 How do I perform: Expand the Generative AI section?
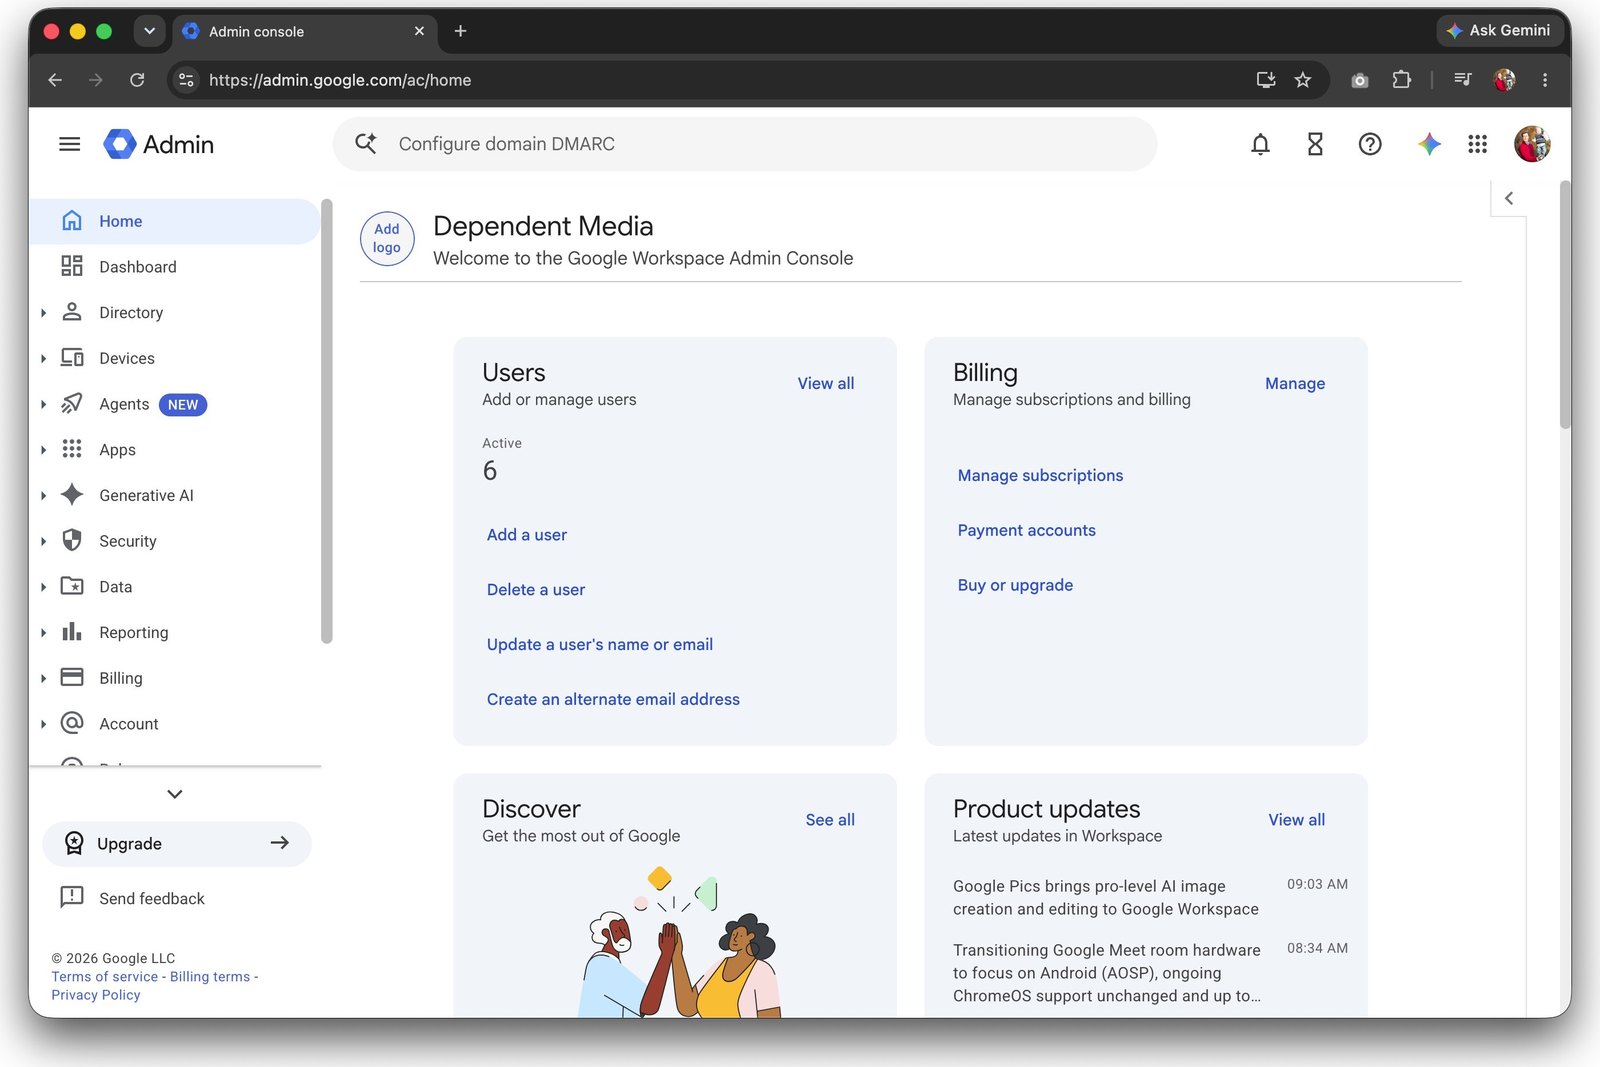pos(43,496)
